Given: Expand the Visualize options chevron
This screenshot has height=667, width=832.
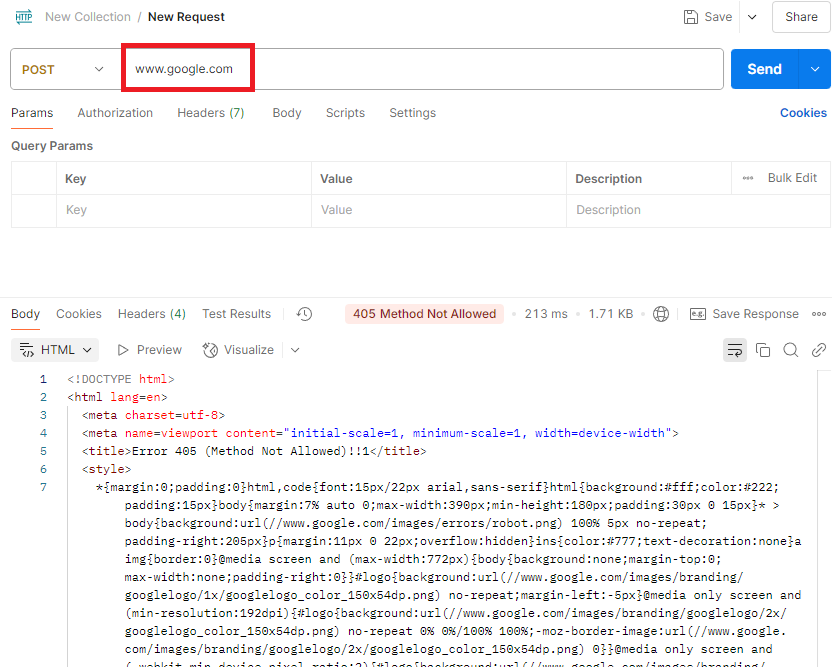Looking at the screenshot, I should pos(295,350).
